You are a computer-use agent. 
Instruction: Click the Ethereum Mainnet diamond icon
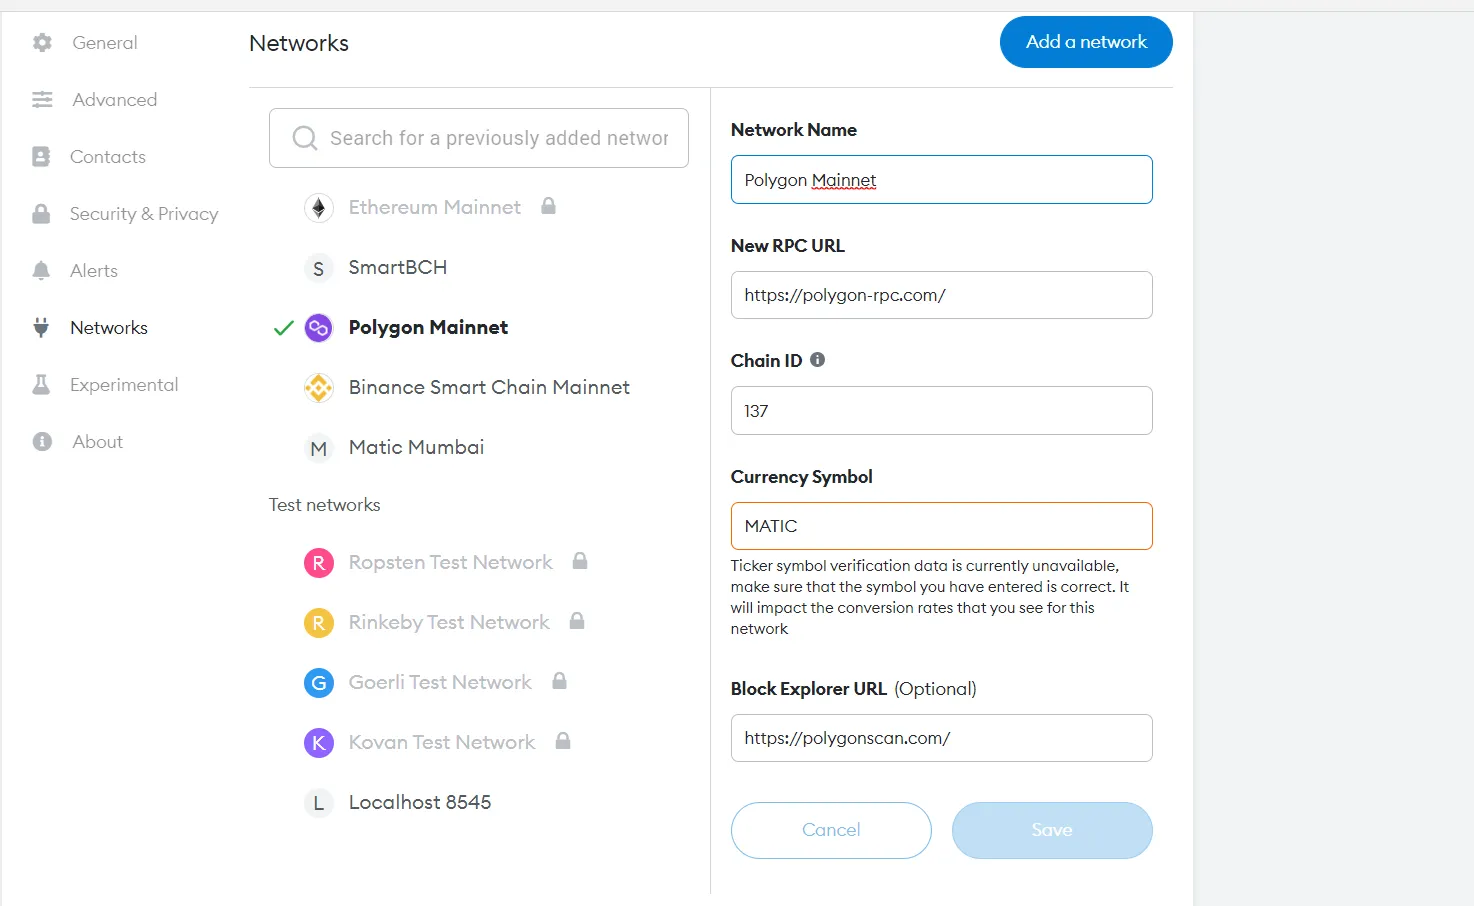(x=318, y=208)
